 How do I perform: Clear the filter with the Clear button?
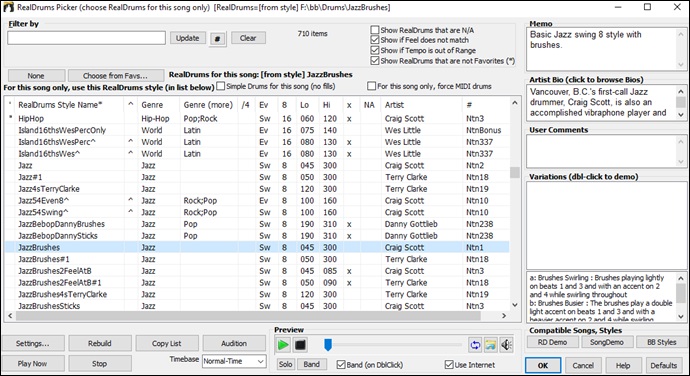248,38
